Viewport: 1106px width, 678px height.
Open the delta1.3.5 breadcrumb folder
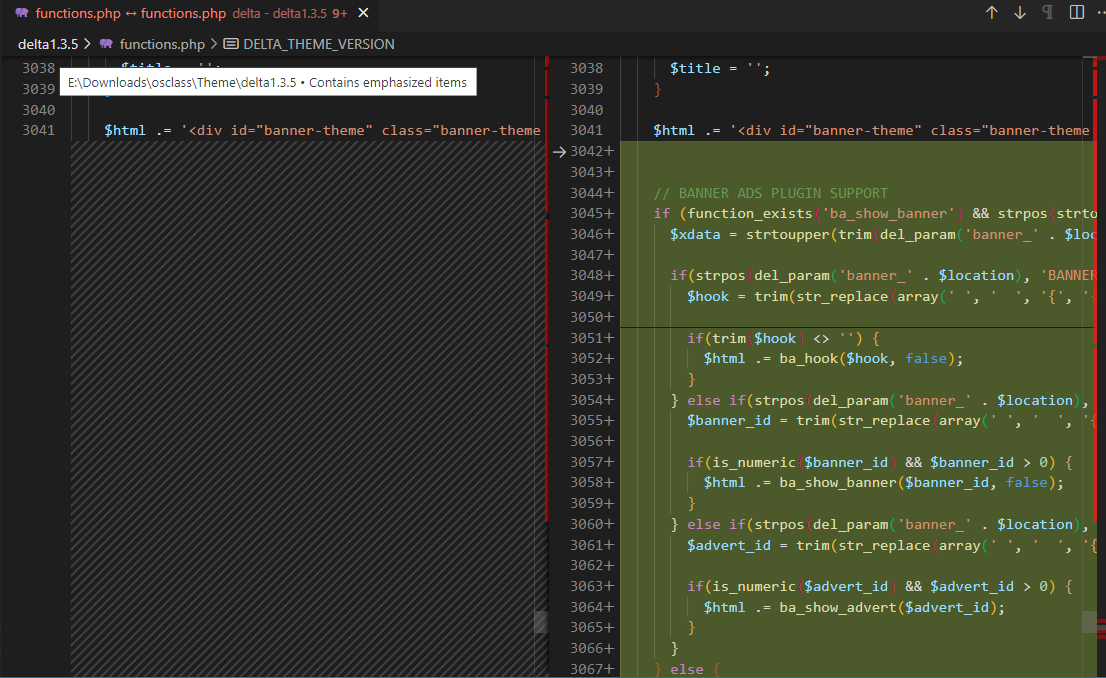[x=48, y=44]
